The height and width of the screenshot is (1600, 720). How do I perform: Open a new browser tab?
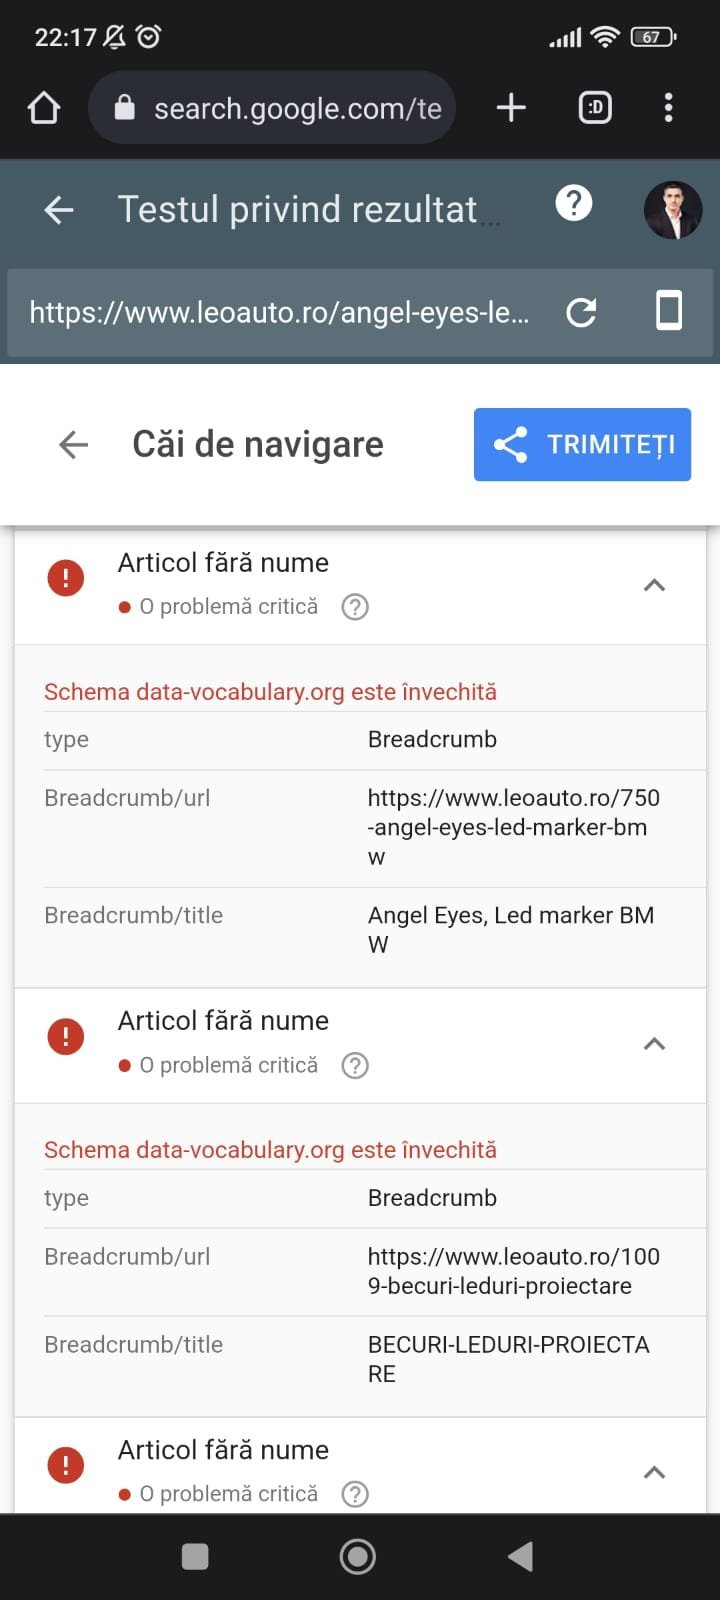[x=511, y=108]
